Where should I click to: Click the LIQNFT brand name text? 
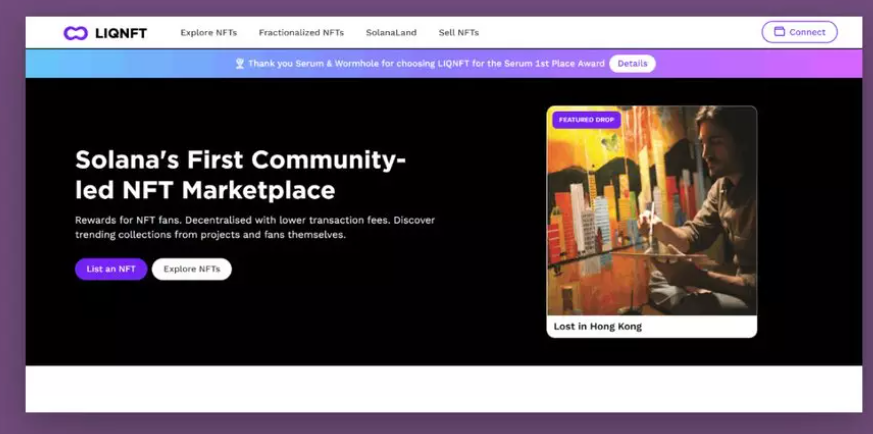pos(121,33)
